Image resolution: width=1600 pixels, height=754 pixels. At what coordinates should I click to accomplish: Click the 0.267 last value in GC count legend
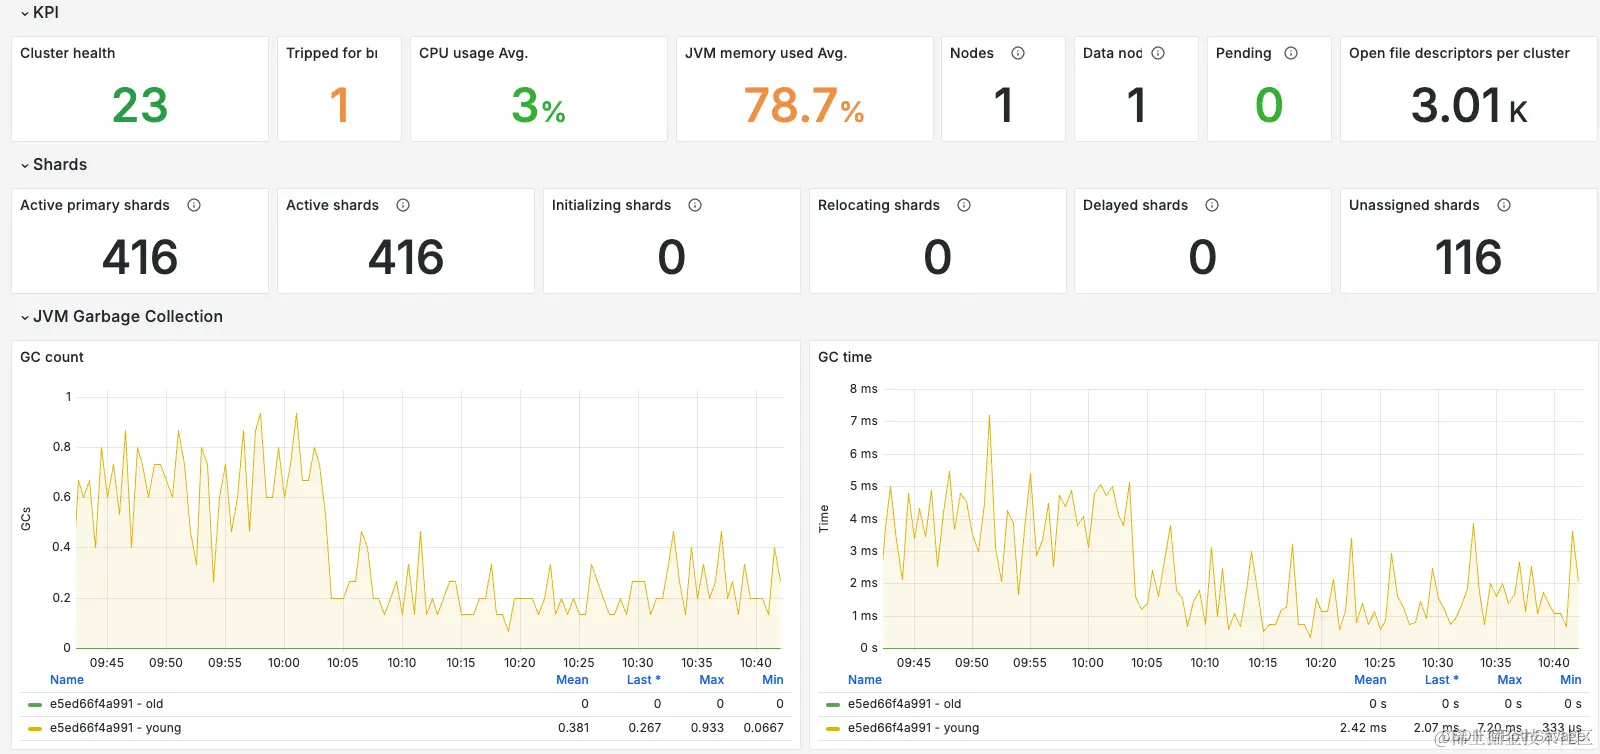point(645,728)
